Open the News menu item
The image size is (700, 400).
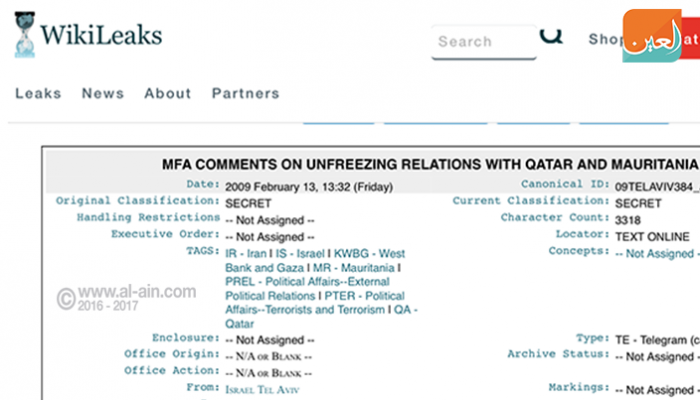point(103,93)
